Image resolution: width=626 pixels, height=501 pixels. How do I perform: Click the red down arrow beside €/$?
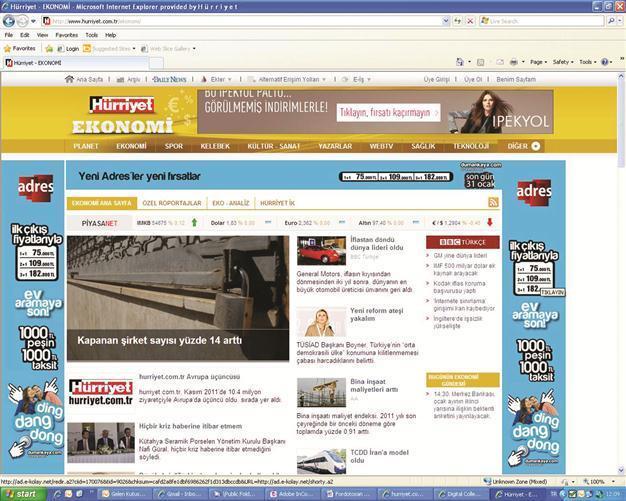(x=490, y=222)
